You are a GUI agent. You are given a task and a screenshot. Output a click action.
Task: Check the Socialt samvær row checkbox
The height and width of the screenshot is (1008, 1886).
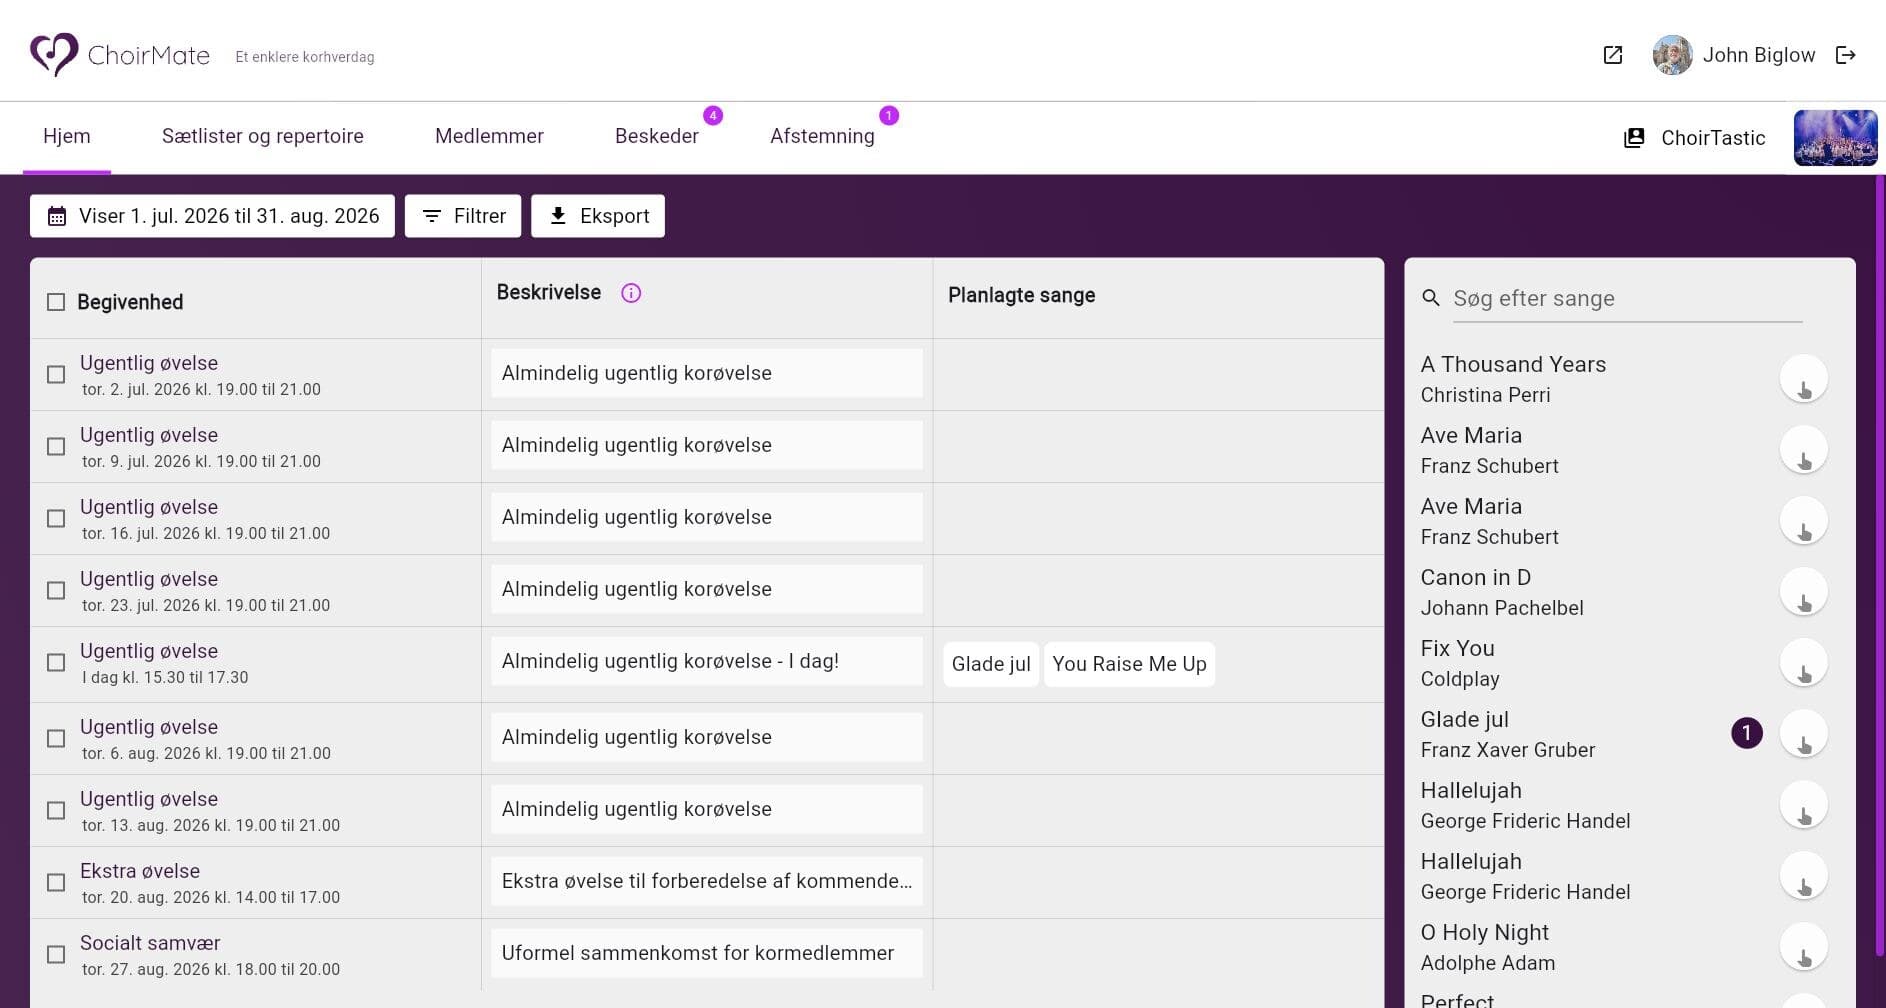point(56,955)
